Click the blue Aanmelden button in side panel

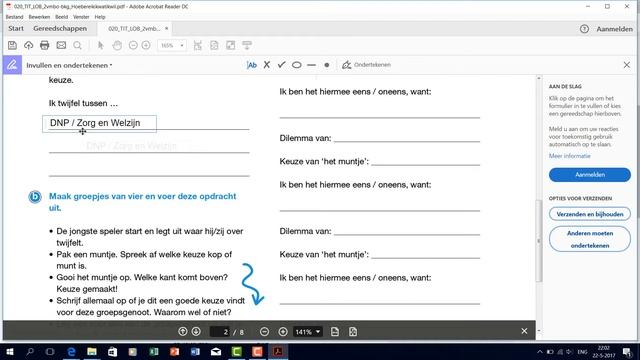[590, 175]
